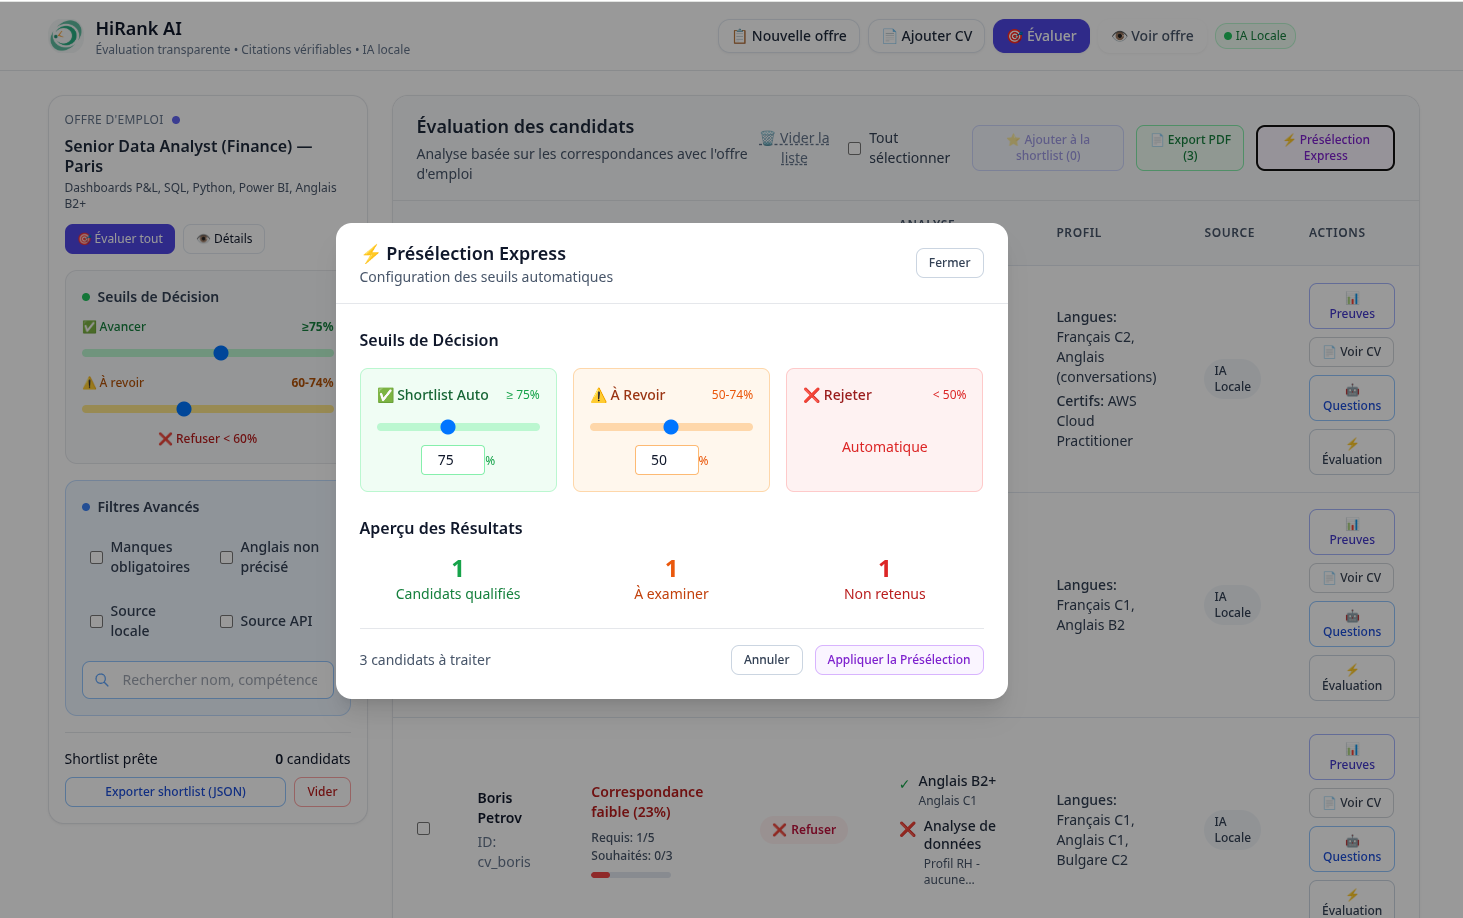The height and width of the screenshot is (918, 1463).
Task: Click Ajouter CV in the header
Action: coord(926,35)
